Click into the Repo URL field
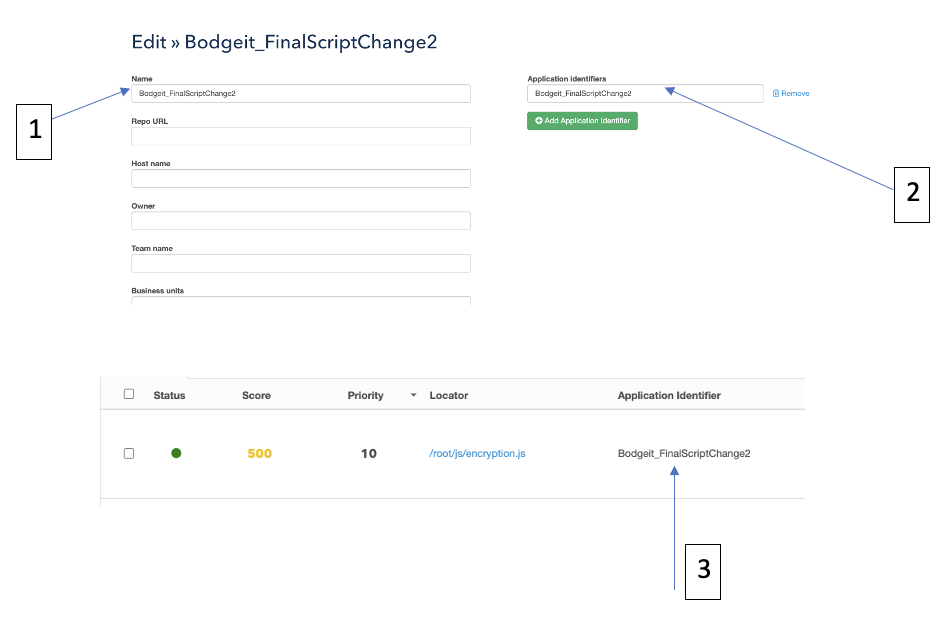 tap(300, 136)
